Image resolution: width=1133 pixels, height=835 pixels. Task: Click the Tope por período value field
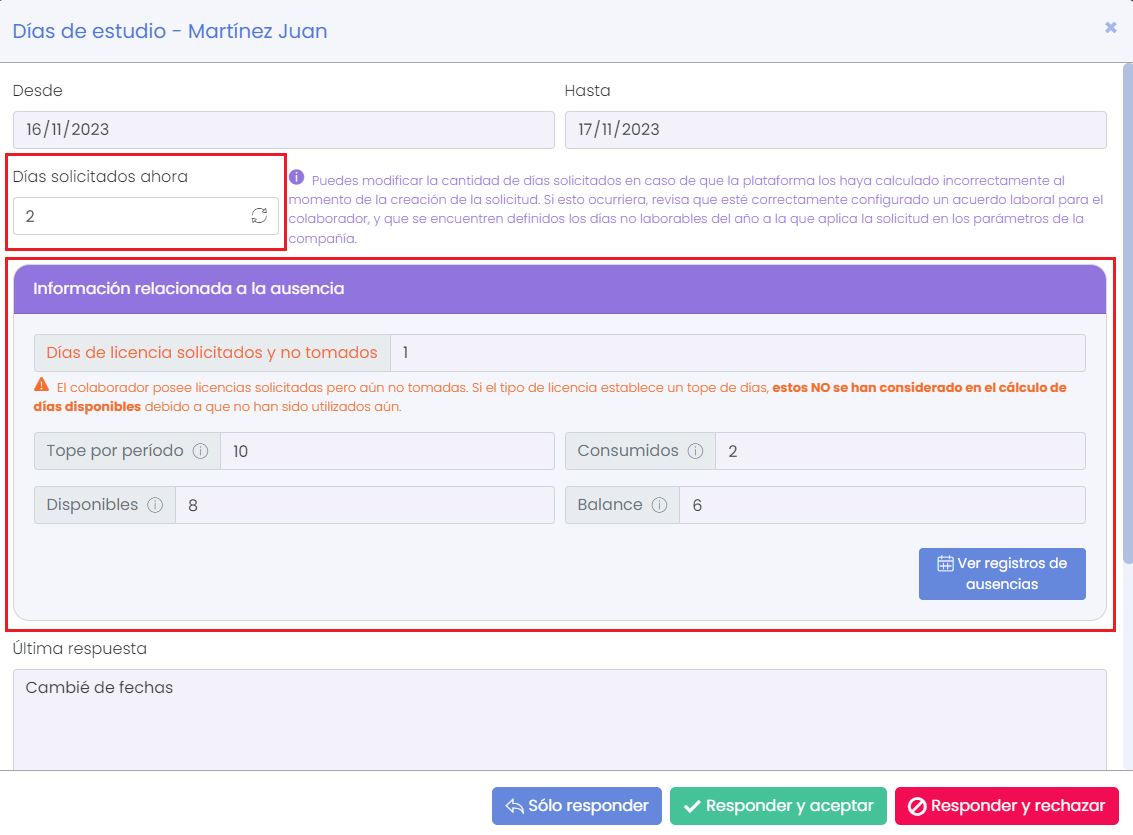click(386, 451)
